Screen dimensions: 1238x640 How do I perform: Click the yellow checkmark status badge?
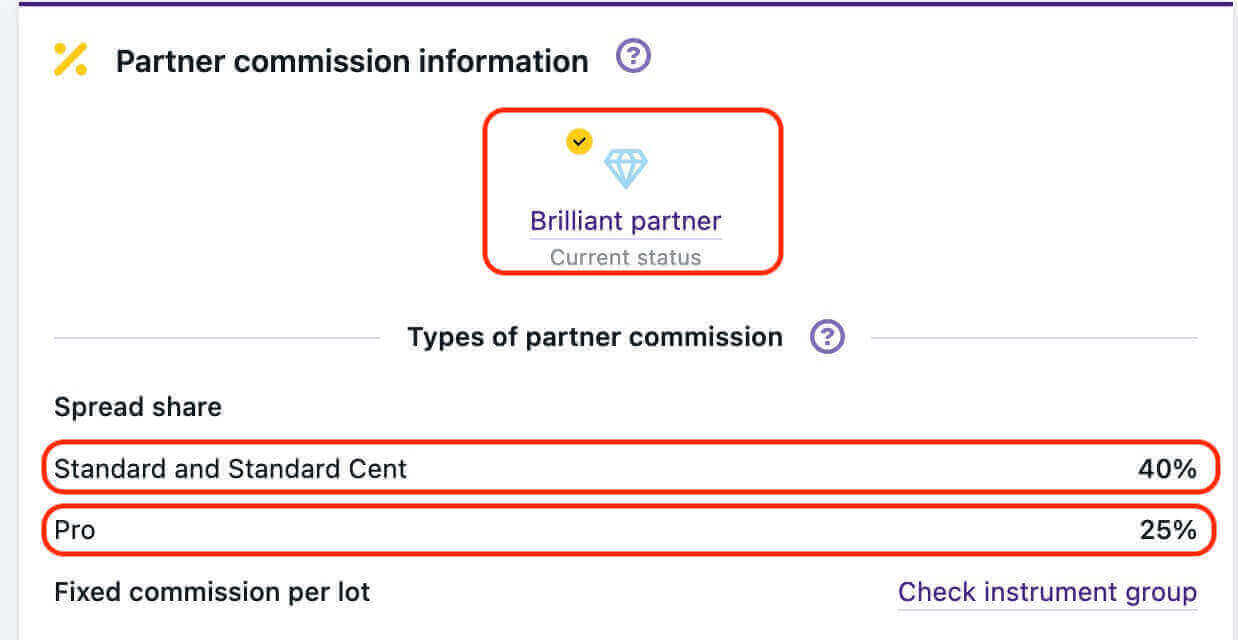coord(579,141)
